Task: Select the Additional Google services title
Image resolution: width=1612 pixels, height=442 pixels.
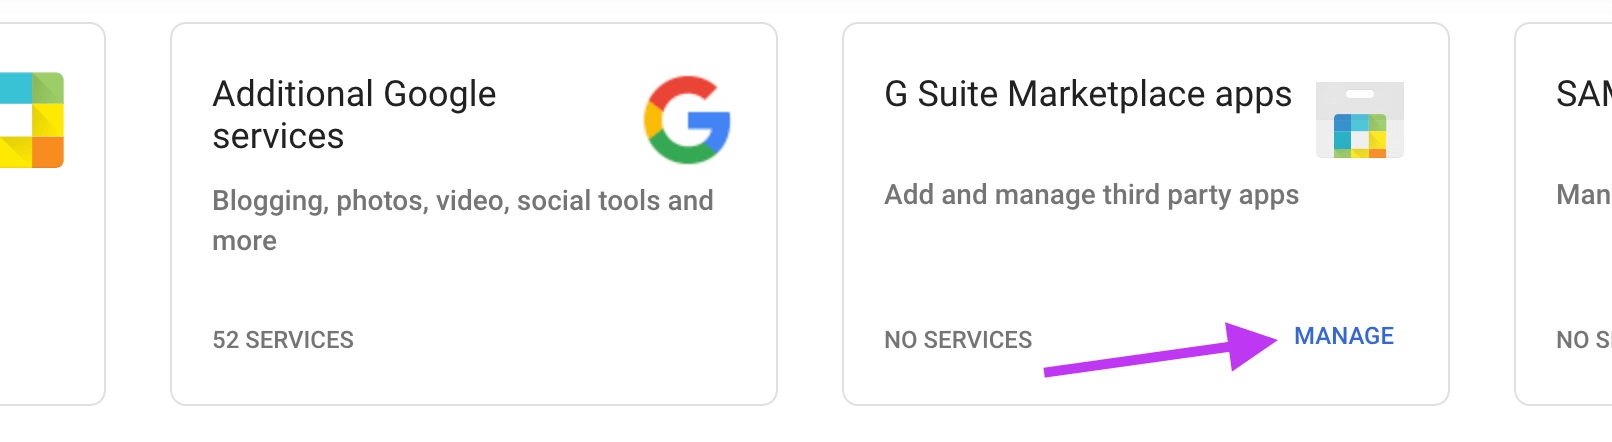Action: (354, 115)
